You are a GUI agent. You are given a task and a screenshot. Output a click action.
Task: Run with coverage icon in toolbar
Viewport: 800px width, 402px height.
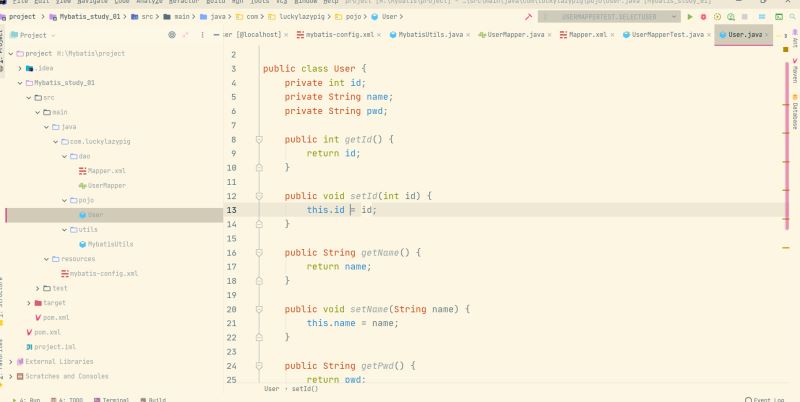point(717,17)
